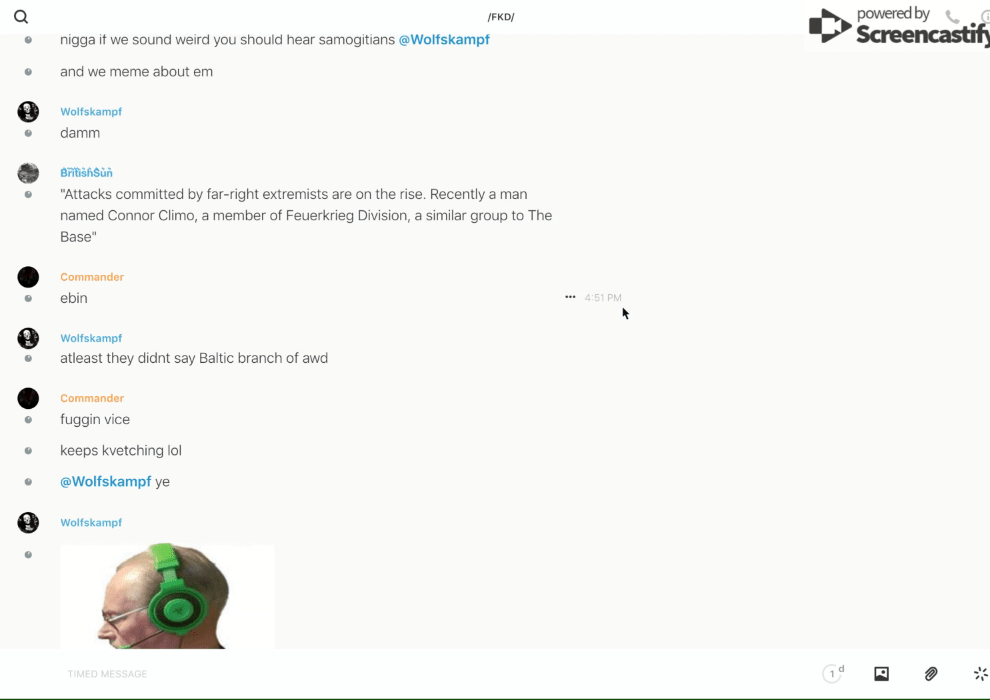Open the @Wolfskampf mention before "ye"

tap(105, 482)
